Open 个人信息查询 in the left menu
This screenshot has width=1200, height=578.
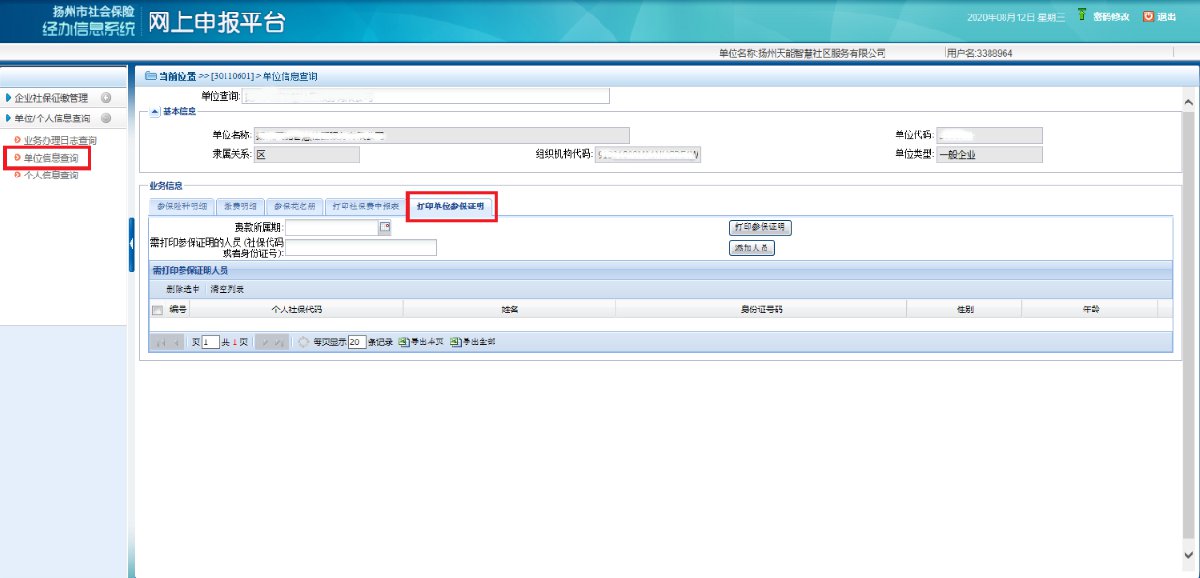(x=50, y=176)
